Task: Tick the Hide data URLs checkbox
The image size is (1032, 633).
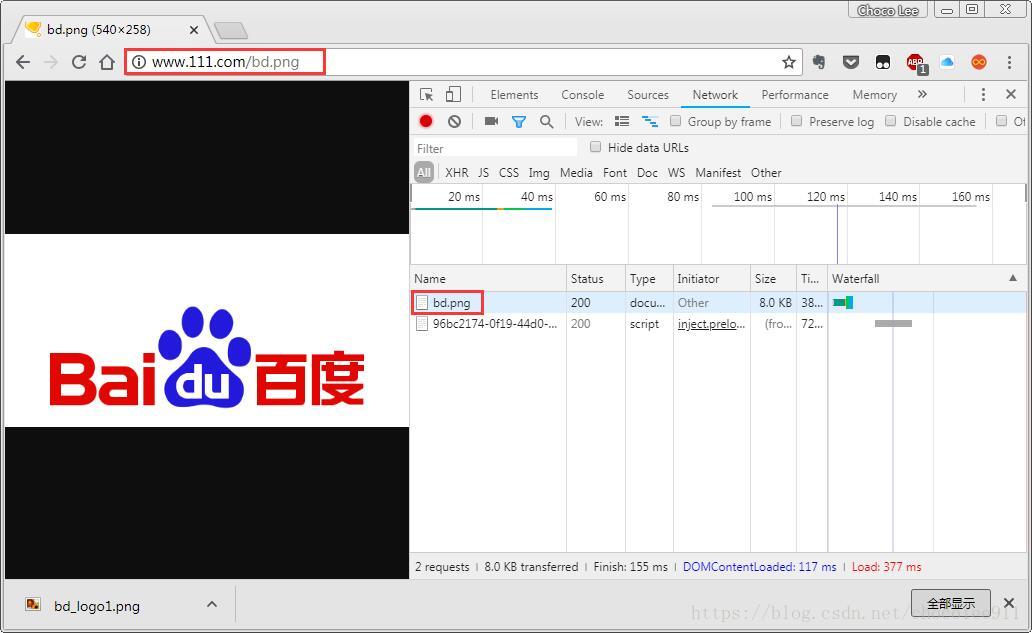Action: coord(596,147)
